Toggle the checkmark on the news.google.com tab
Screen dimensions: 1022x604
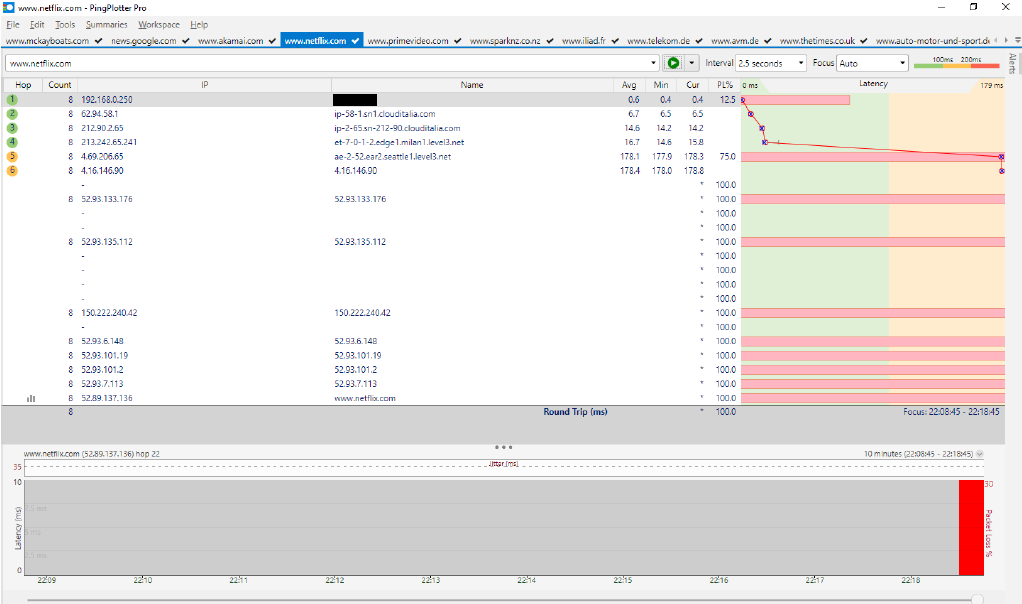coord(186,40)
